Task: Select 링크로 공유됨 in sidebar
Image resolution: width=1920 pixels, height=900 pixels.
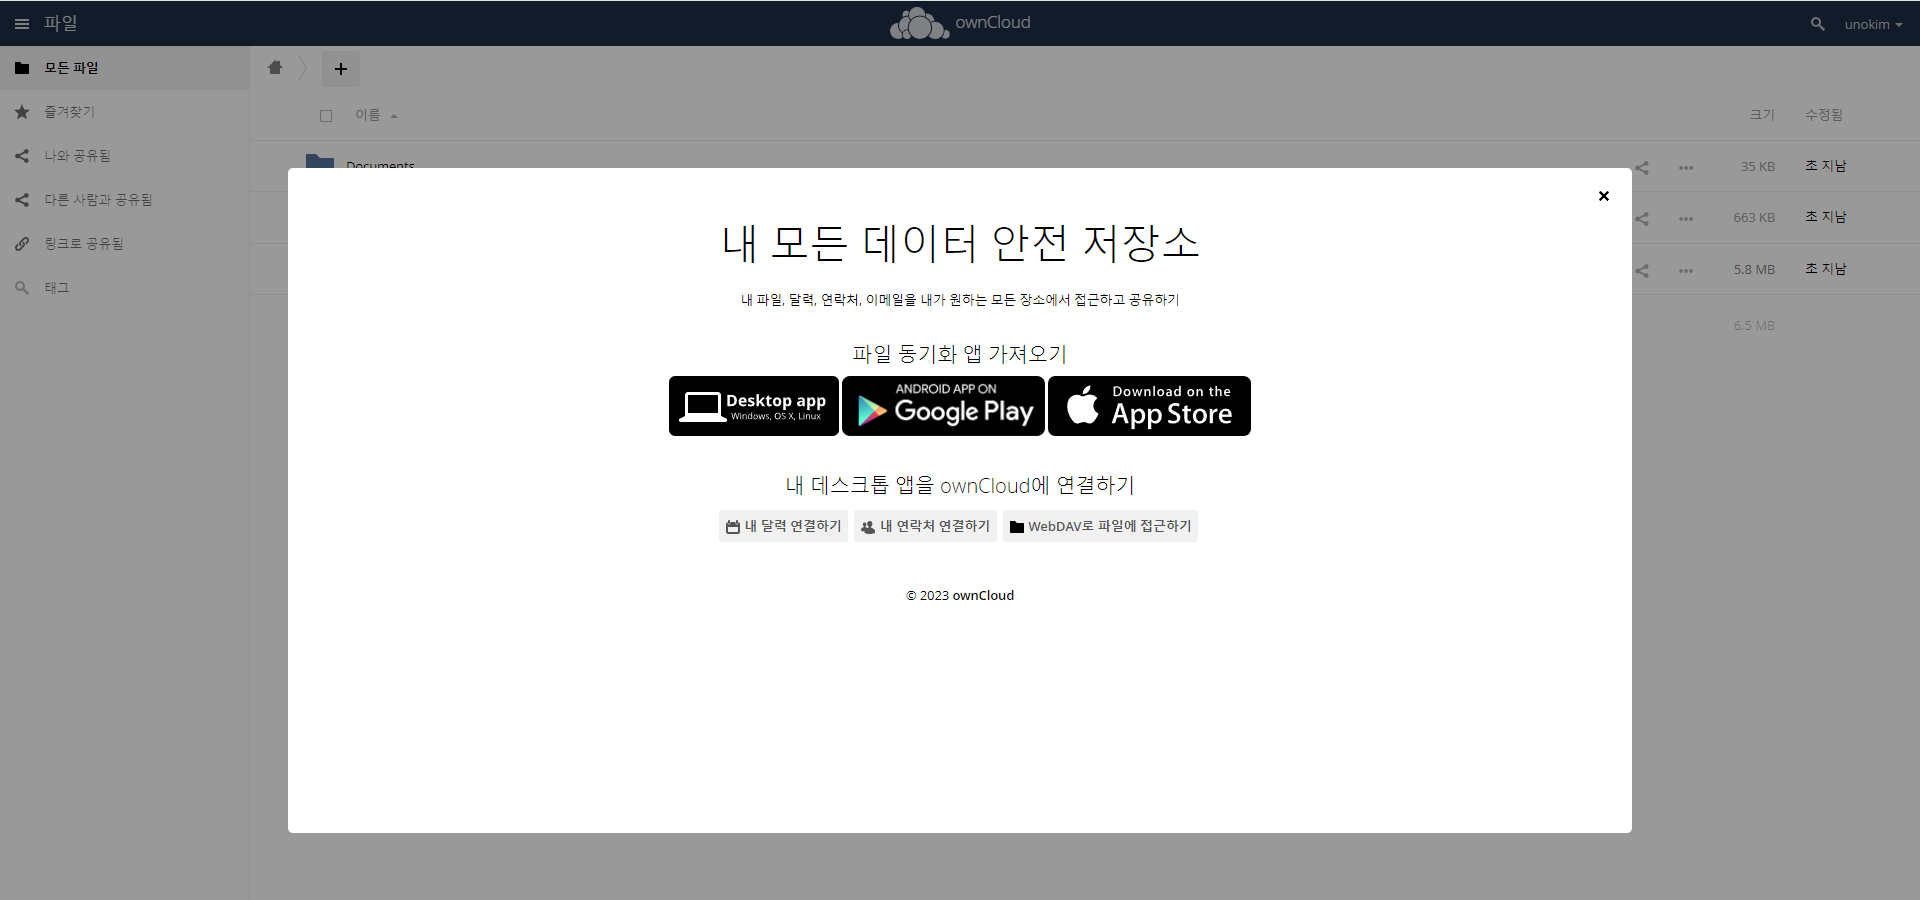Action: coord(124,244)
